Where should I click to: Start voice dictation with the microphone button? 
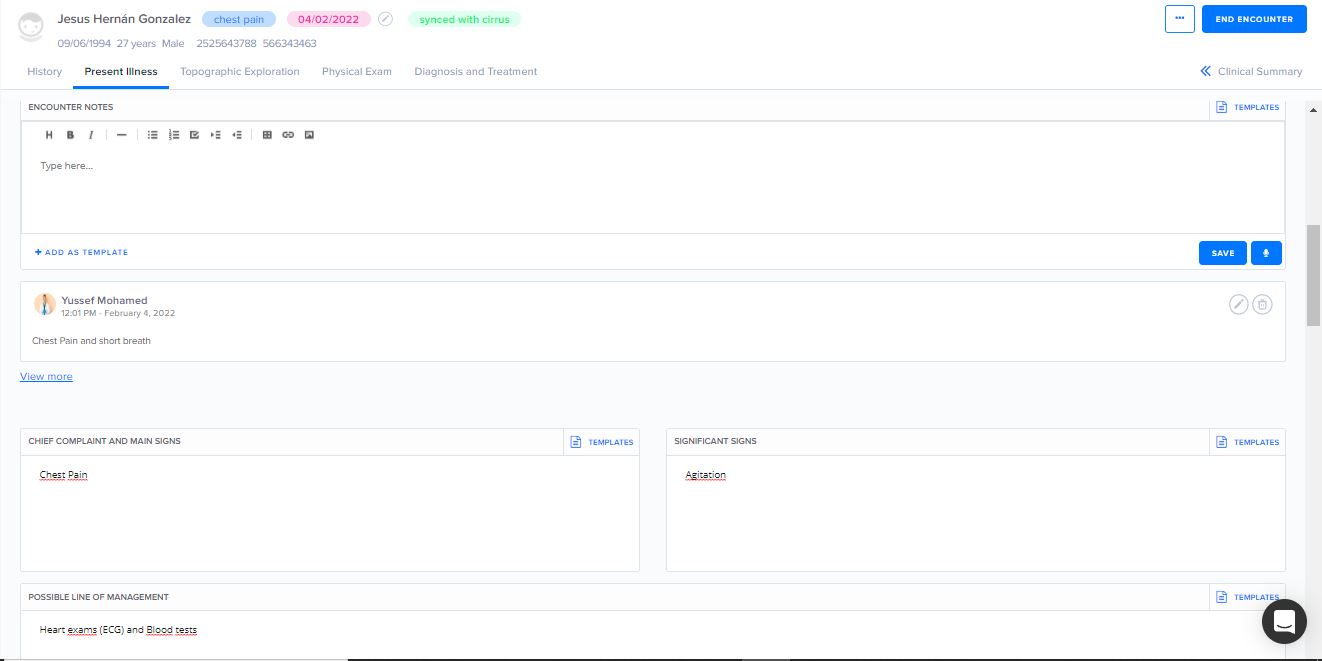1266,253
